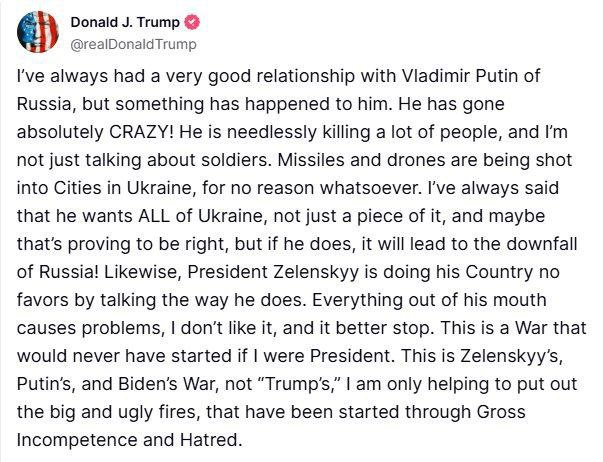The width and height of the screenshot is (603, 462).
Task: Click the word CRAZY! in the post
Action: tap(142, 132)
